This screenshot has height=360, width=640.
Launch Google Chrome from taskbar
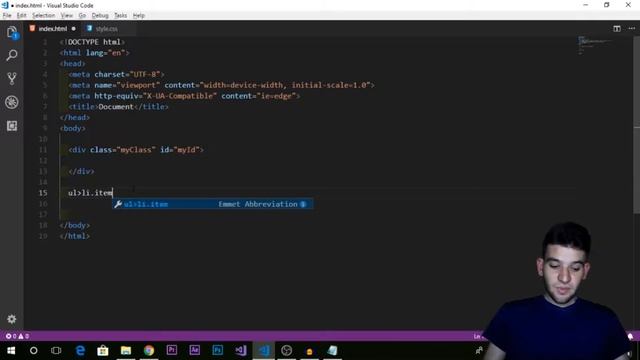point(149,351)
